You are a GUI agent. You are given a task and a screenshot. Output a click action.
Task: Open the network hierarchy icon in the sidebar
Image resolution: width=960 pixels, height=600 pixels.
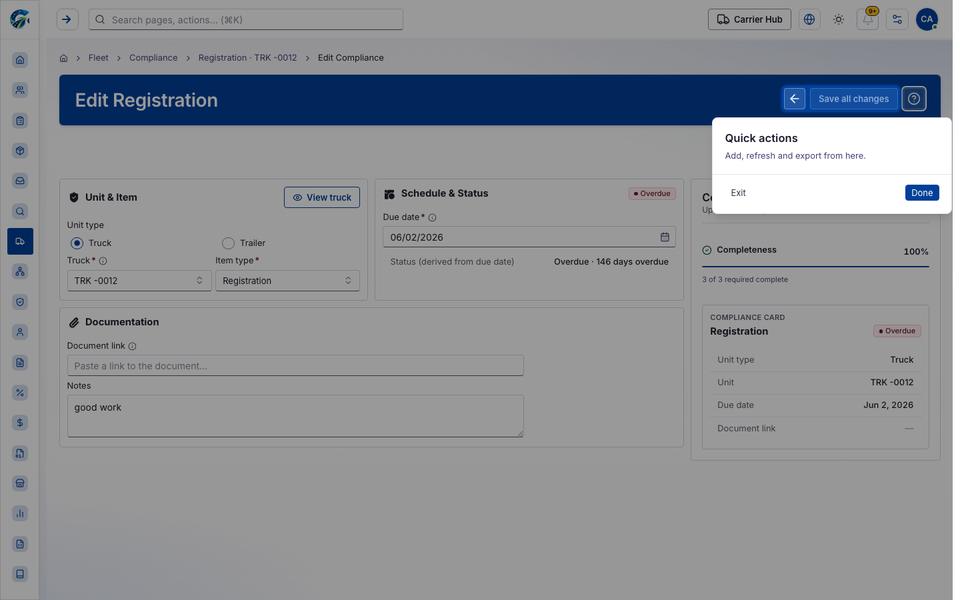coord(20,271)
